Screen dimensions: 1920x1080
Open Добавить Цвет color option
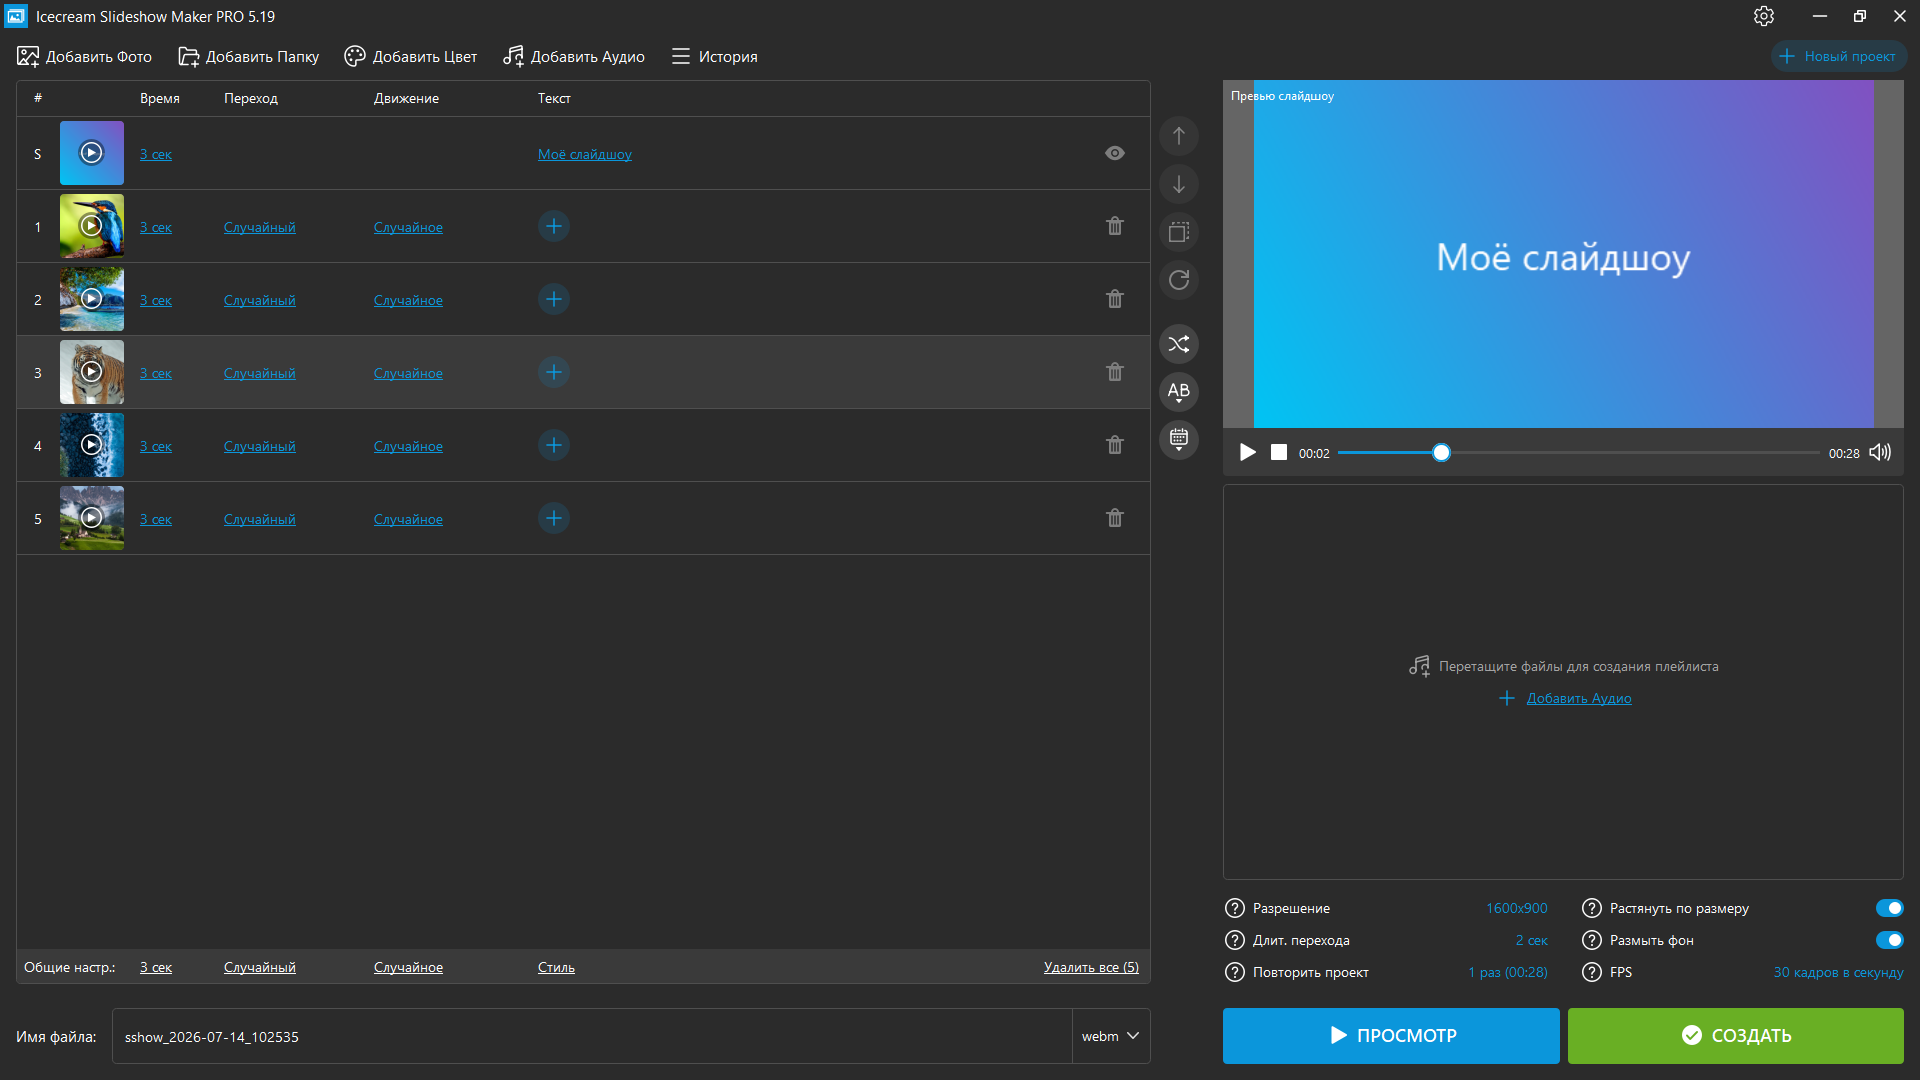(x=410, y=56)
